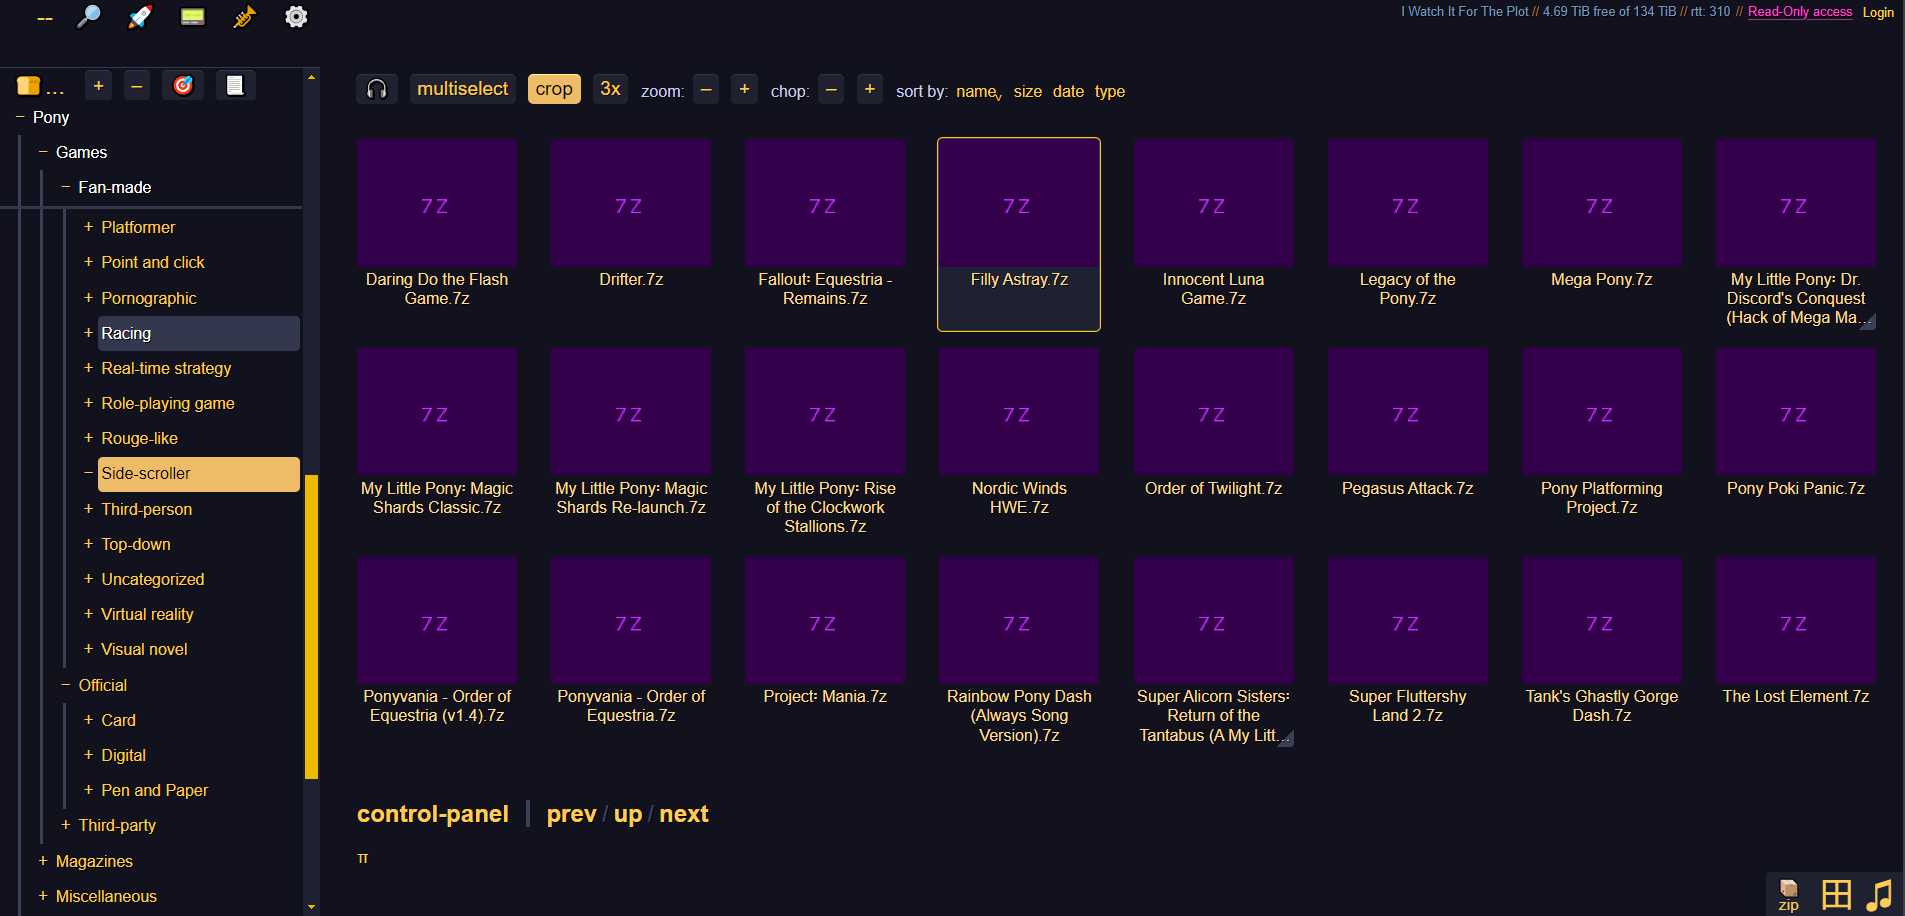
Task: Open Read-Only access link
Action: click(x=1800, y=12)
